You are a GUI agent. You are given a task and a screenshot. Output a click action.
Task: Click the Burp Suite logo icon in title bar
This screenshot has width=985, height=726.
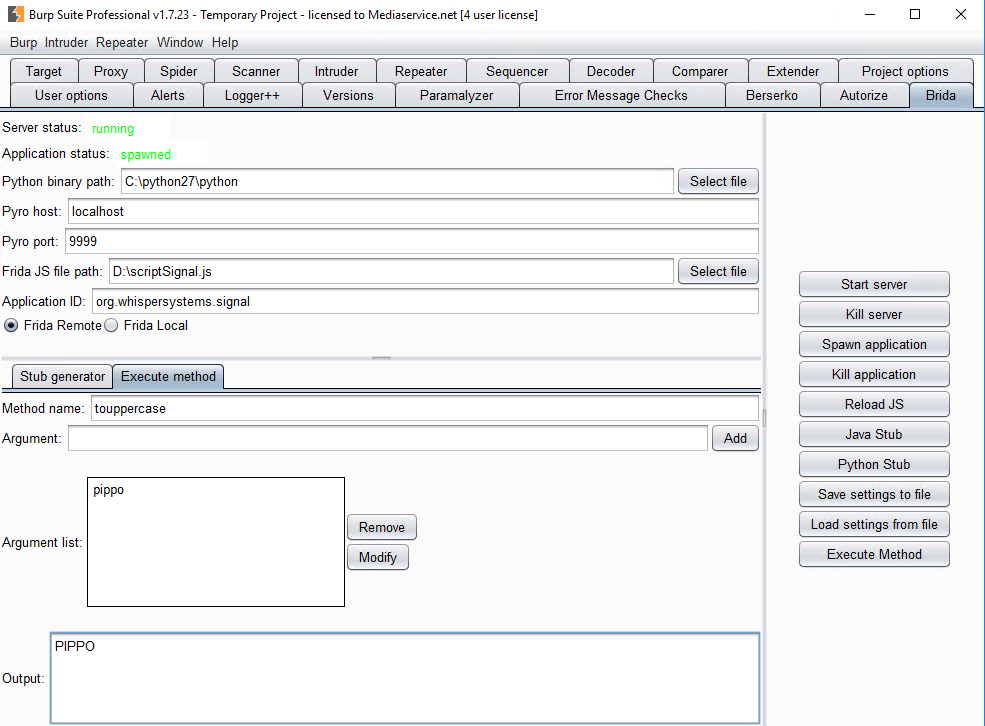pyautogui.click(x=16, y=15)
